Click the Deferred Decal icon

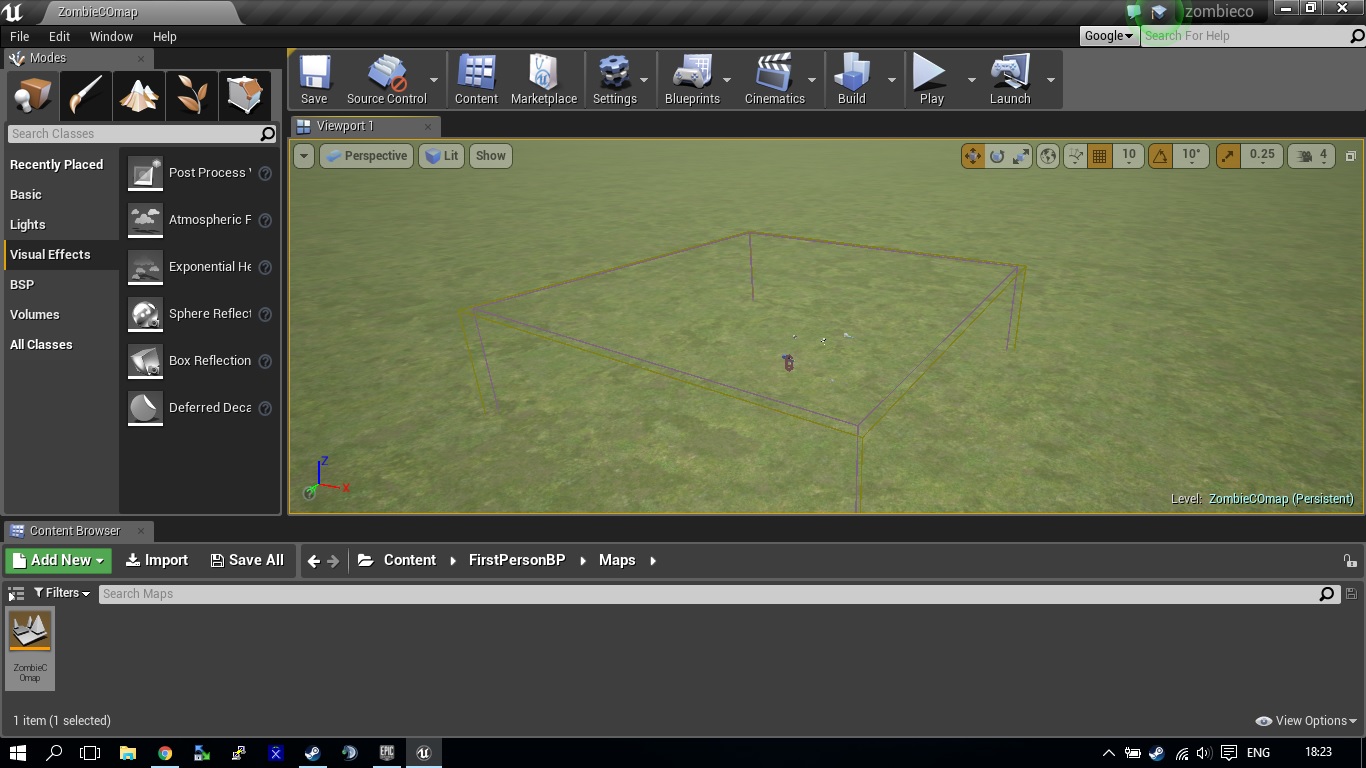click(x=145, y=408)
